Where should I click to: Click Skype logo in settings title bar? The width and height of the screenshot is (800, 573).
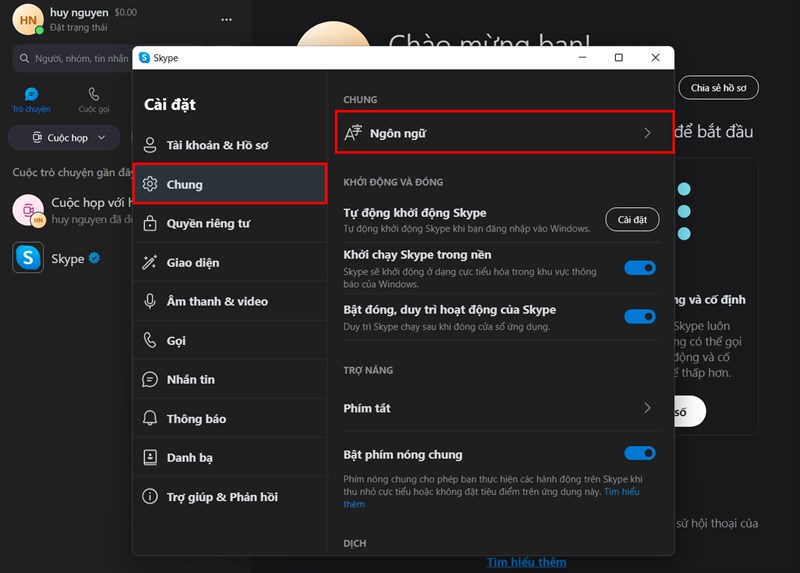coord(144,58)
